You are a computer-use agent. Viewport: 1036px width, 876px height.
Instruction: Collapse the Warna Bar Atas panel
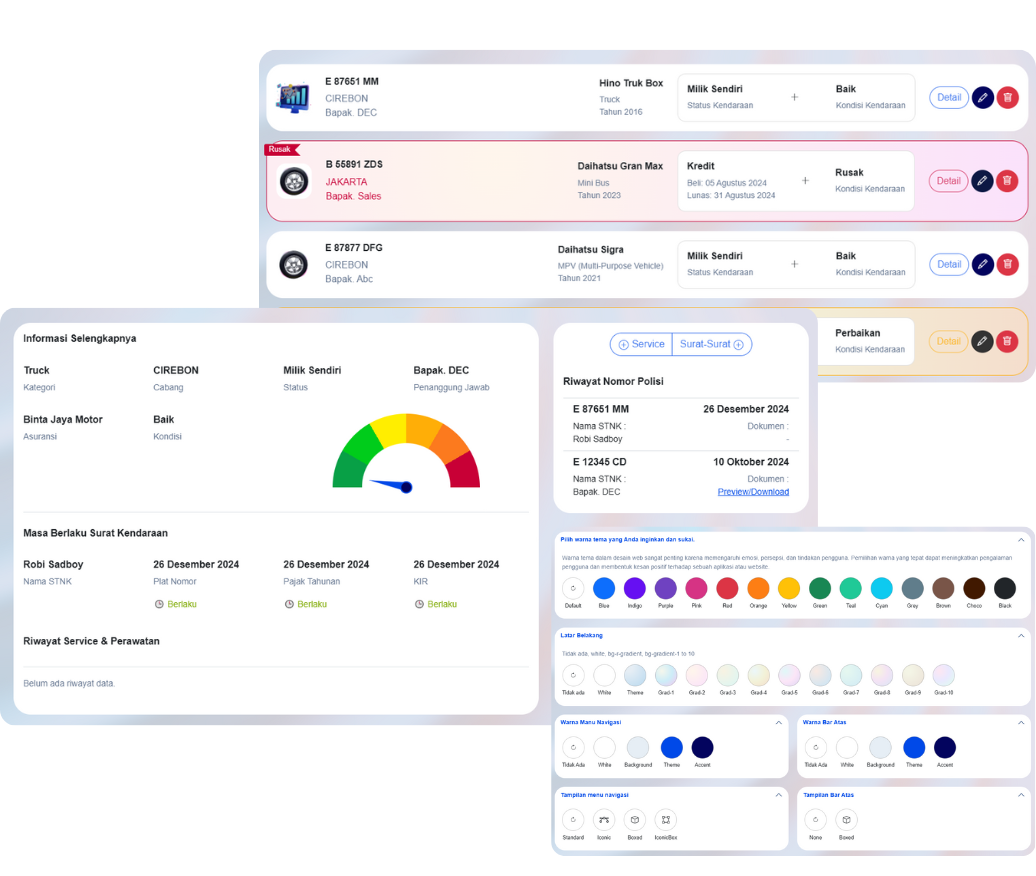tap(1021, 722)
